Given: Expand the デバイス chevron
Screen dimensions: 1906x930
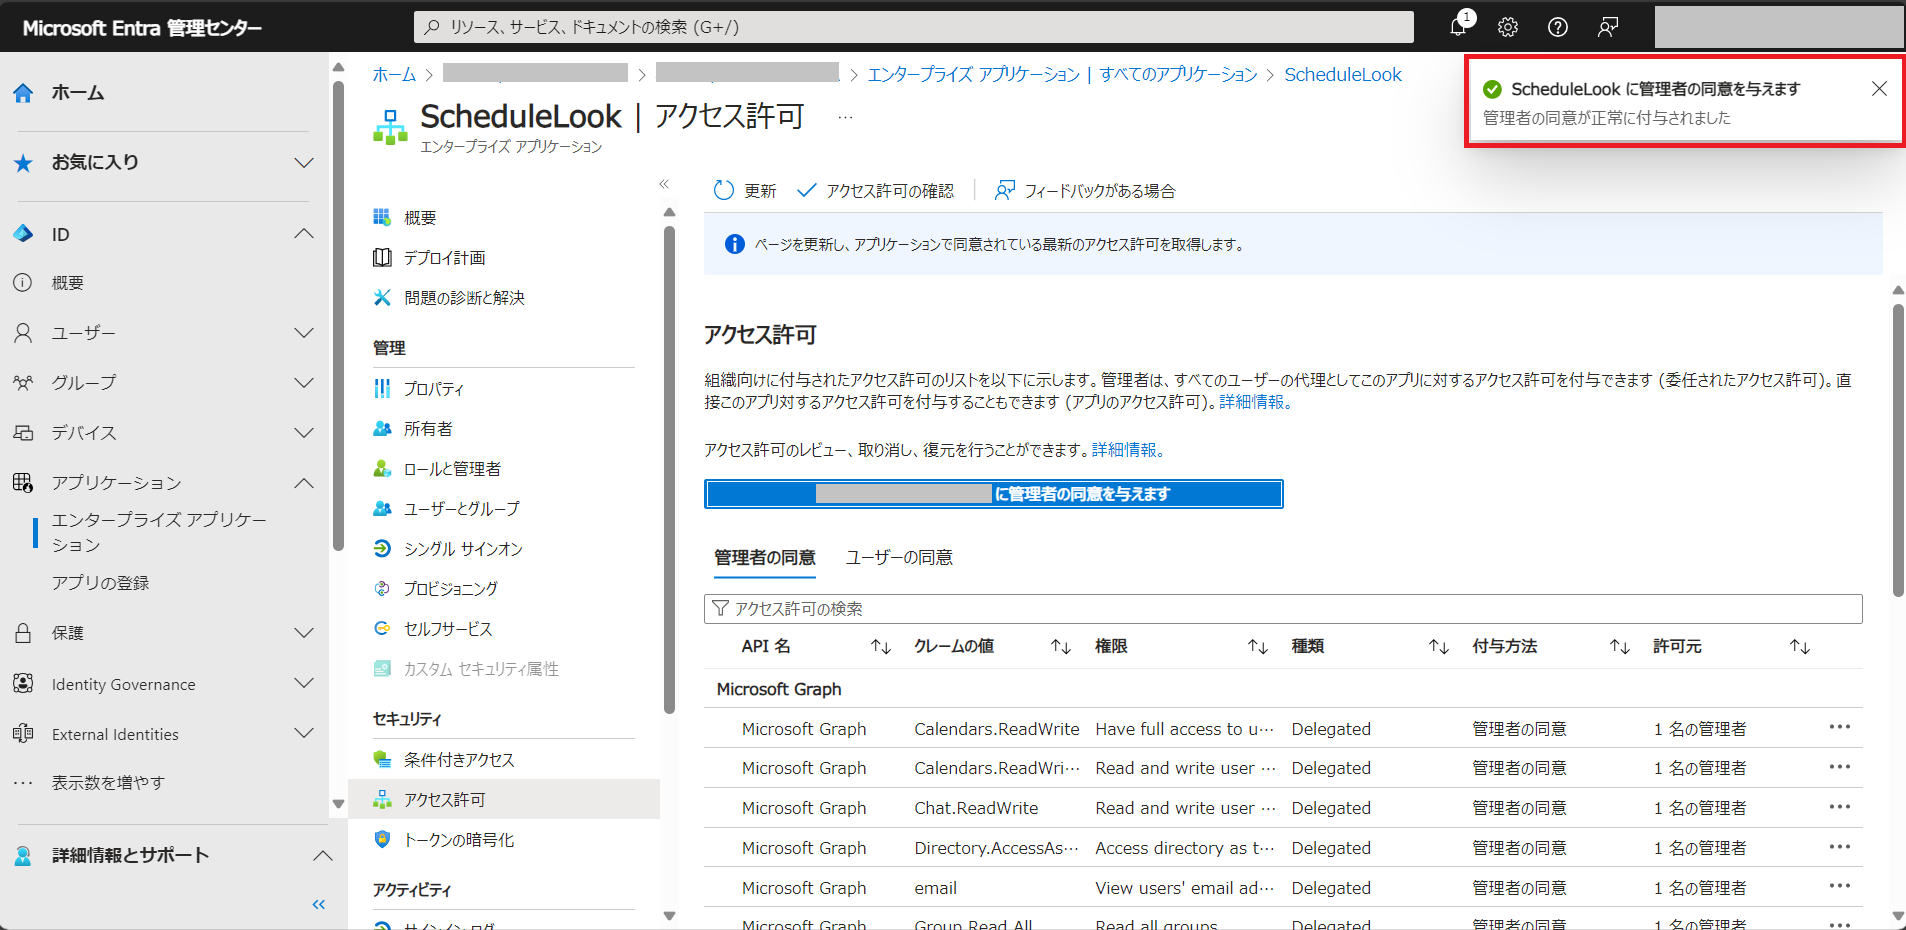Looking at the screenshot, I should coord(304,433).
